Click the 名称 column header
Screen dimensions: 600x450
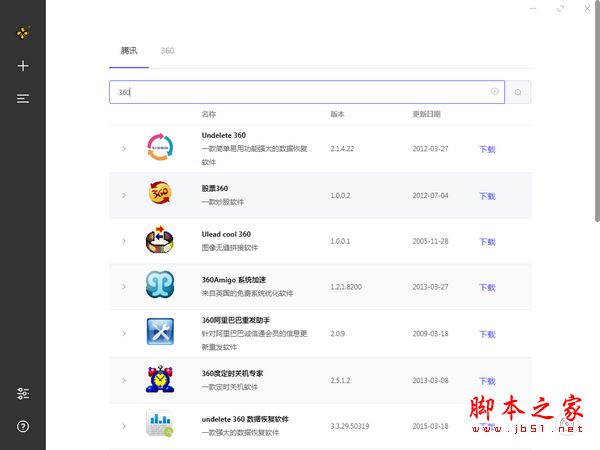209,114
